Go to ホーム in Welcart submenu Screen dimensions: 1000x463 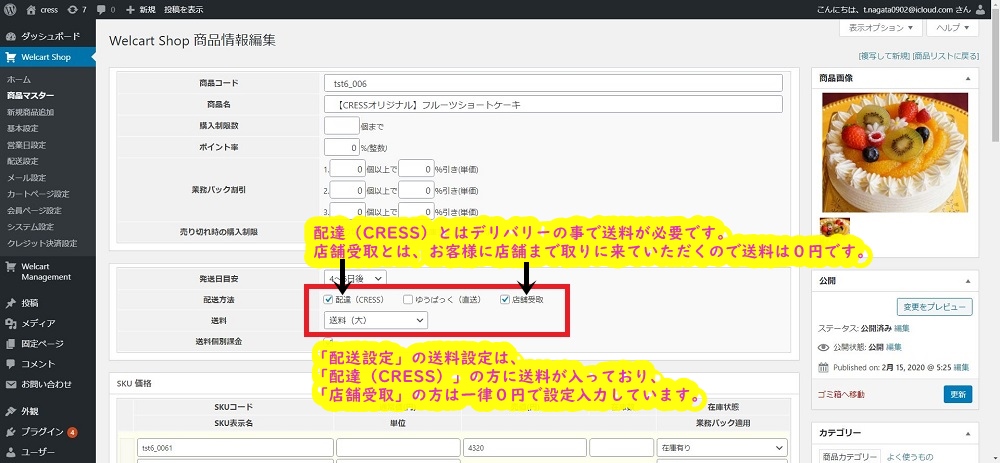point(18,80)
